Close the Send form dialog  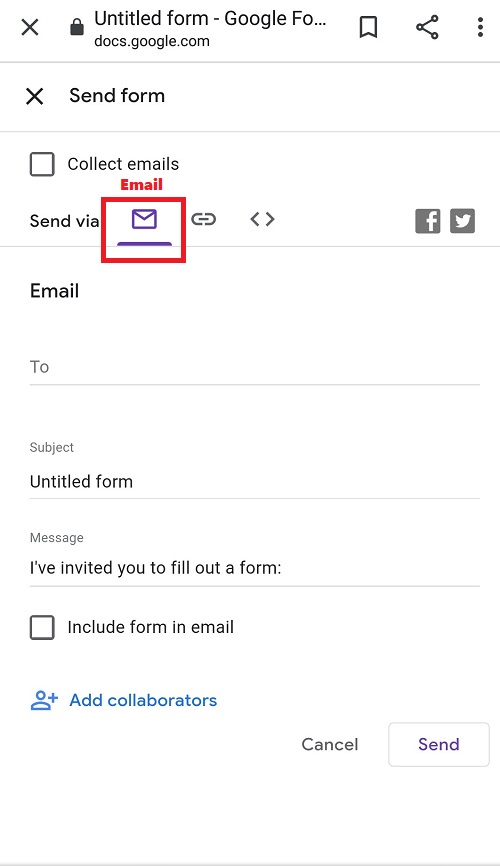[x=34, y=96]
